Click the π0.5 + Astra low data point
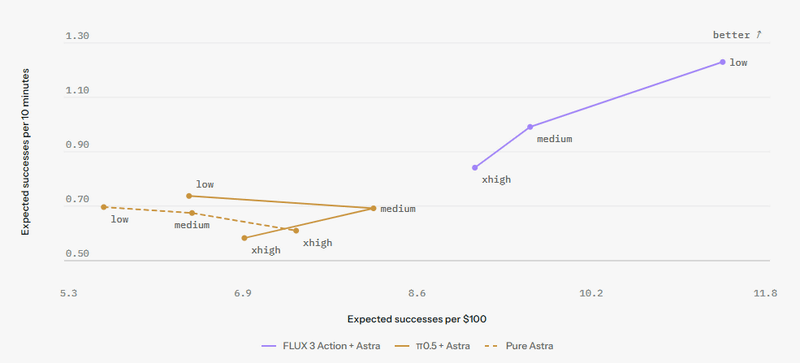This screenshot has height=363, width=800. pyautogui.click(x=189, y=196)
